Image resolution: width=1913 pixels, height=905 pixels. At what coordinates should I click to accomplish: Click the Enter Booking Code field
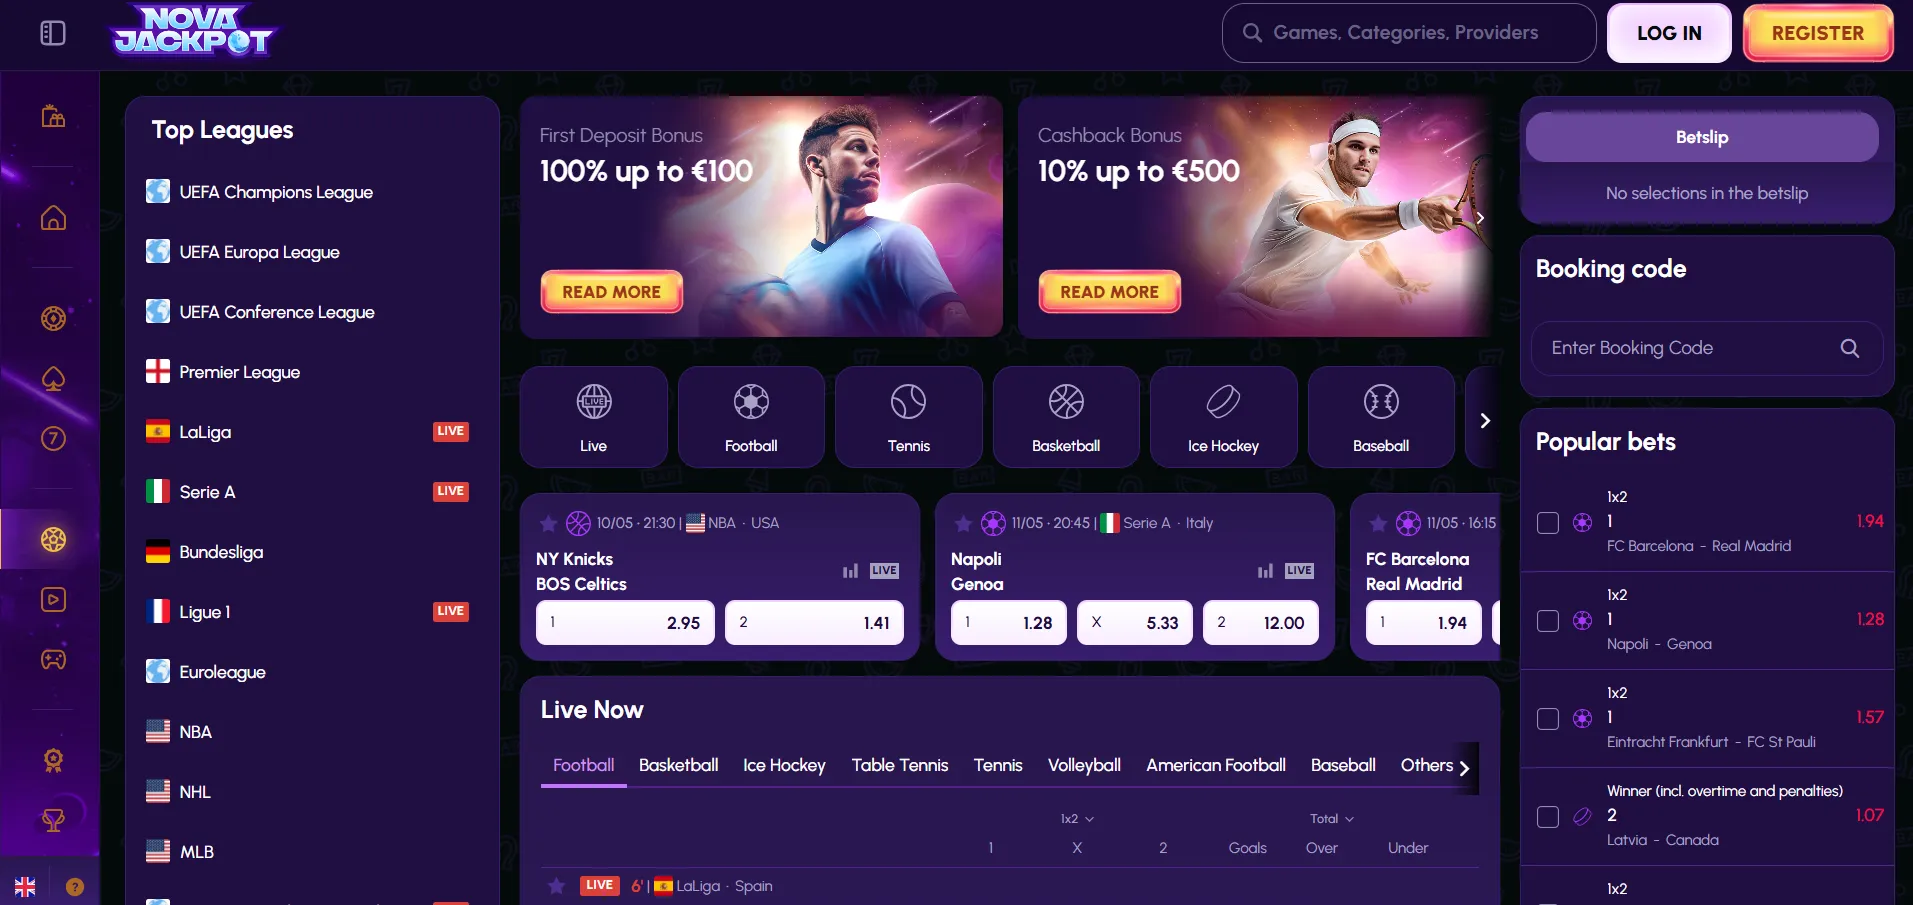pos(1706,348)
